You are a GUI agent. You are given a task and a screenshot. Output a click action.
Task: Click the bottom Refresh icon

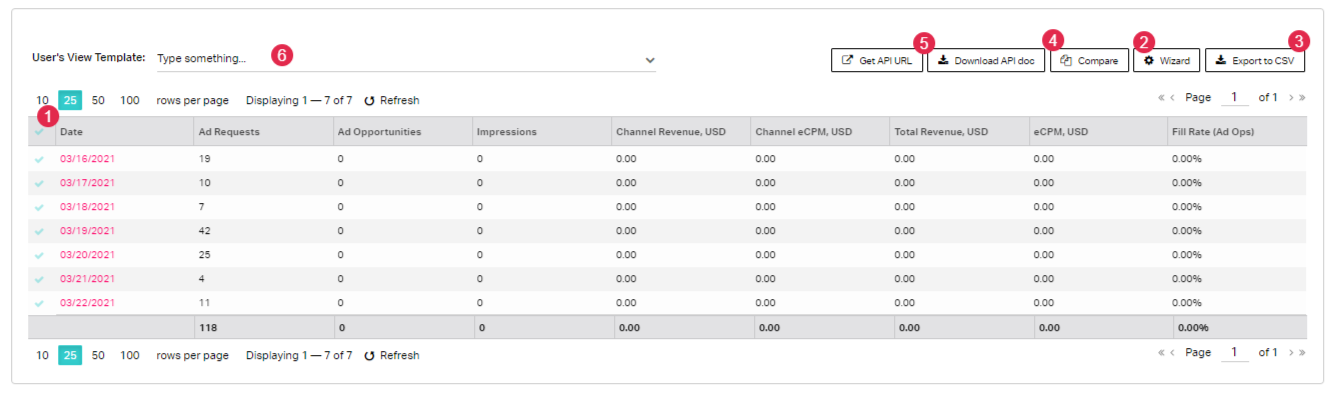click(369, 356)
